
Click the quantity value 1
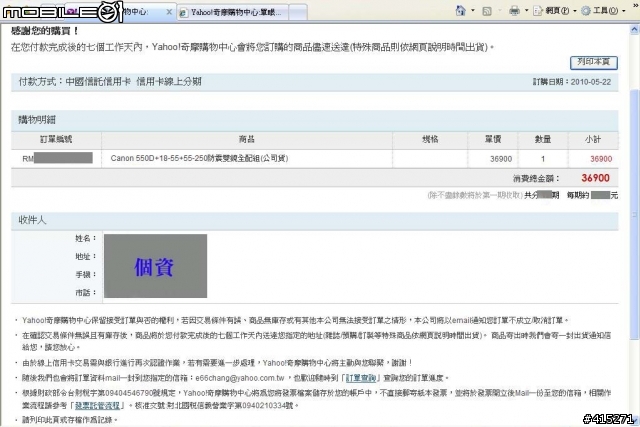543,159
